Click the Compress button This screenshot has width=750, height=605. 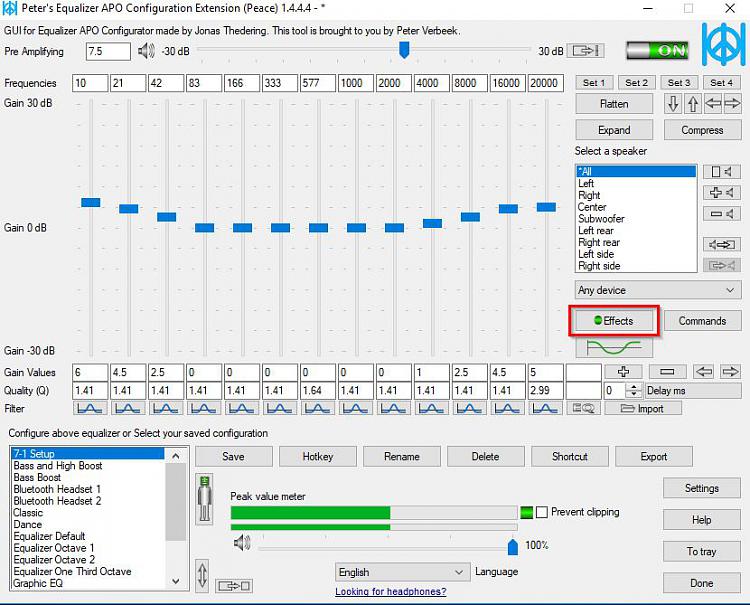click(x=702, y=130)
